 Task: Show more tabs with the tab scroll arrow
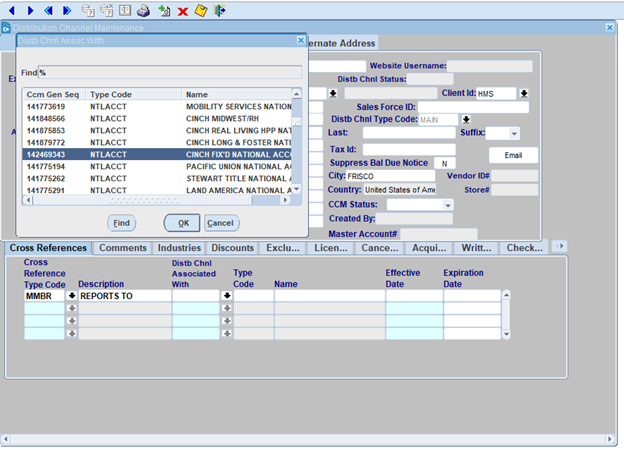[560, 246]
